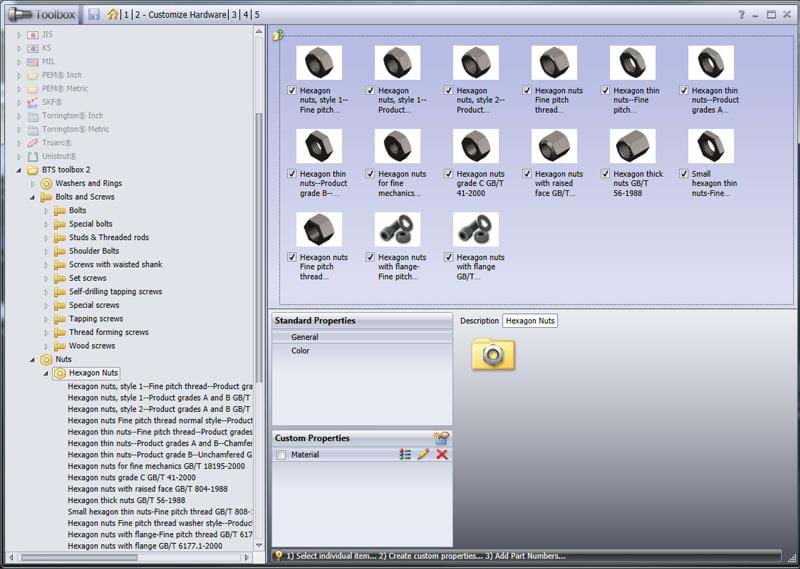Uncheck Hexagon thick nuts GB/T 56-1988 checkbox
This screenshot has width=800, height=569.
[607, 174]
